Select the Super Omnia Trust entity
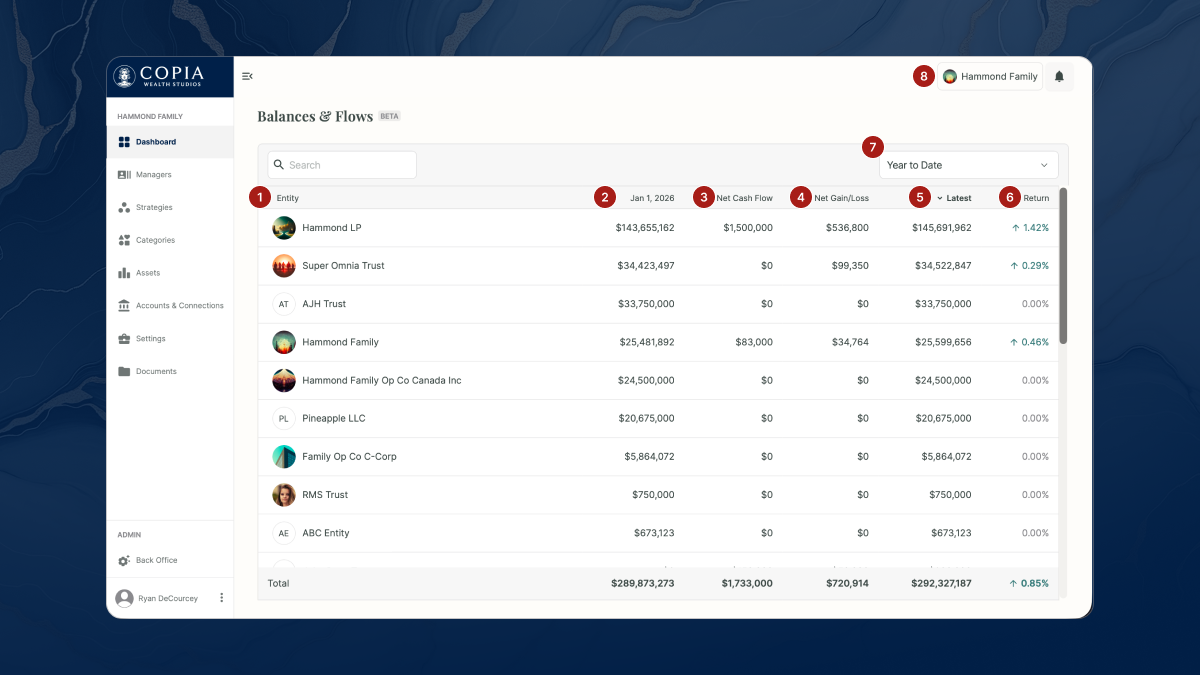Screen dimensions: 1200x675 [343, 266]
